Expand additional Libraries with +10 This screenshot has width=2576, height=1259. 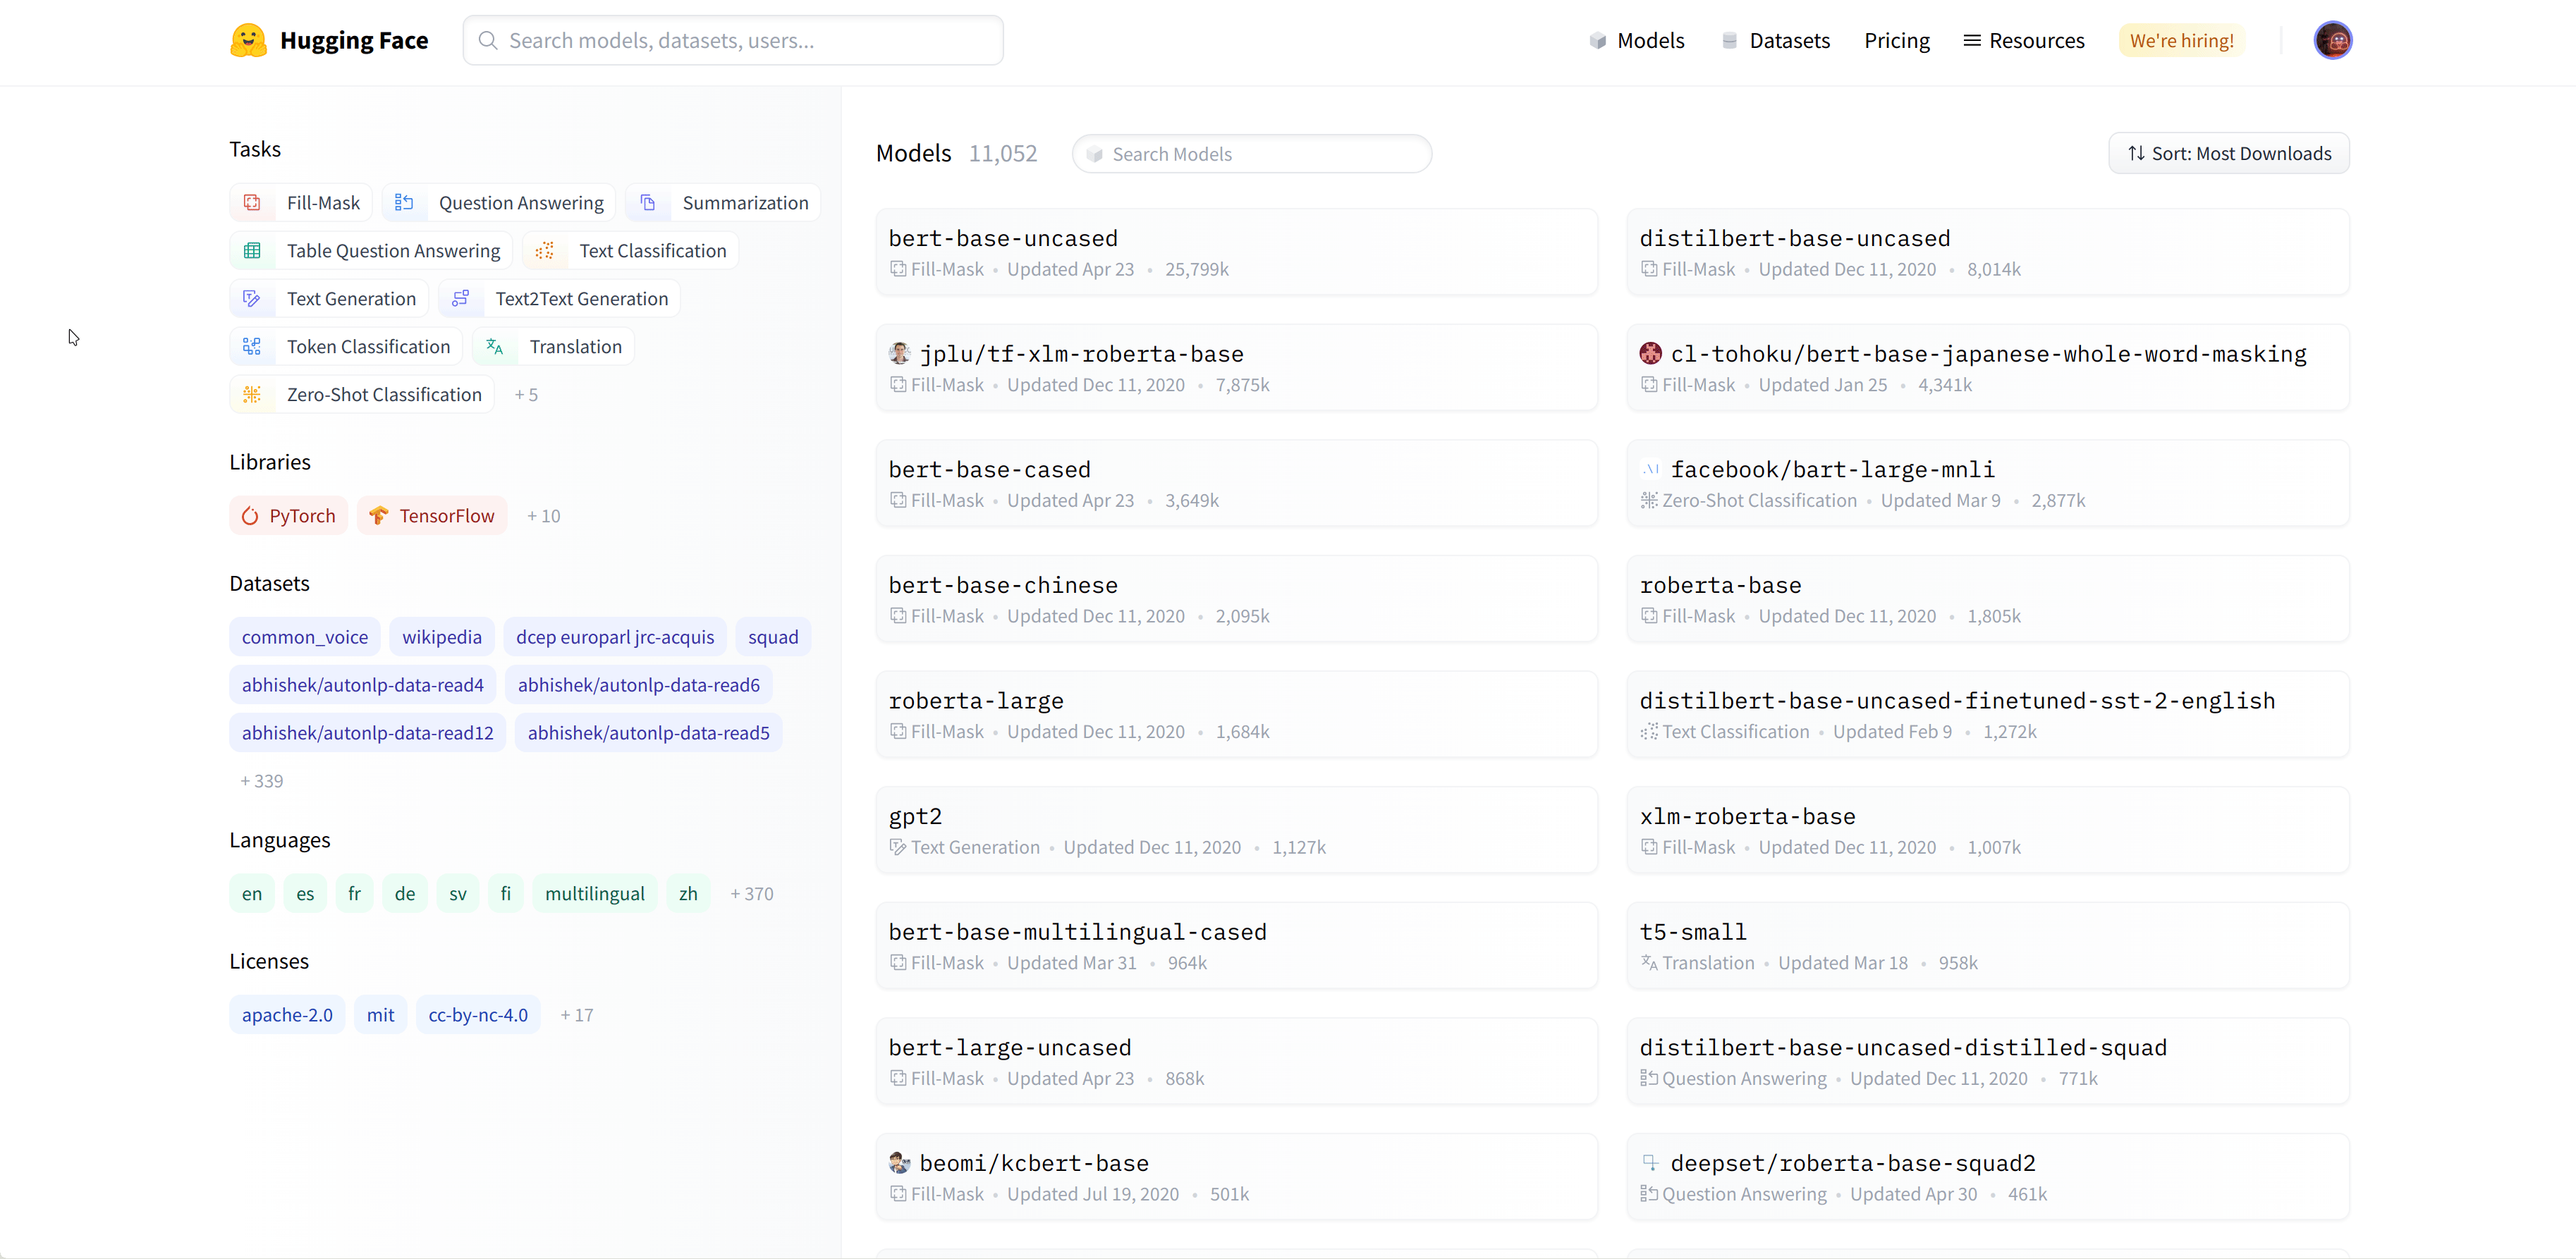pyautogui.click(x=544, y=514)
